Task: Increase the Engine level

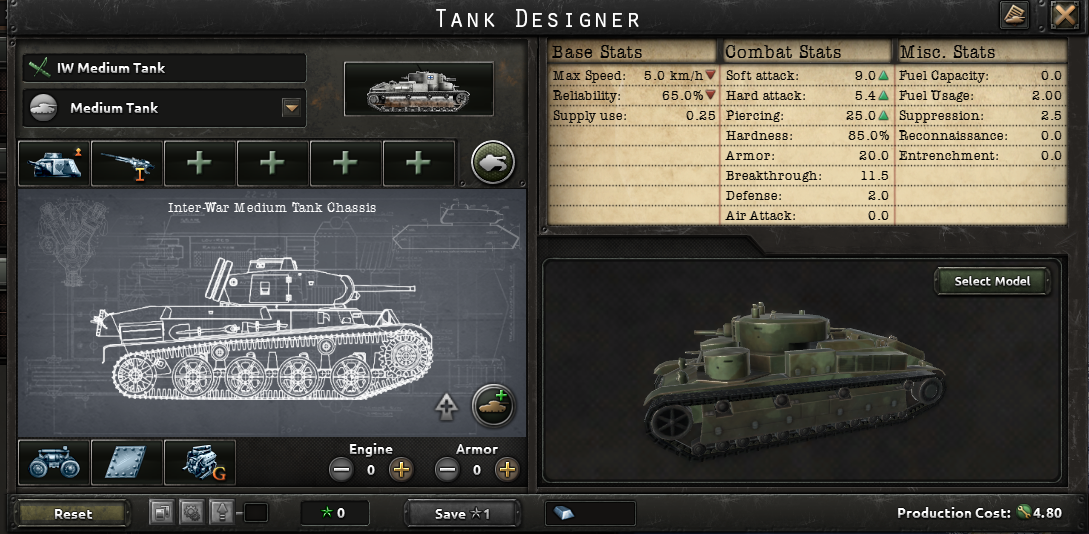Action: pos(401,470)
